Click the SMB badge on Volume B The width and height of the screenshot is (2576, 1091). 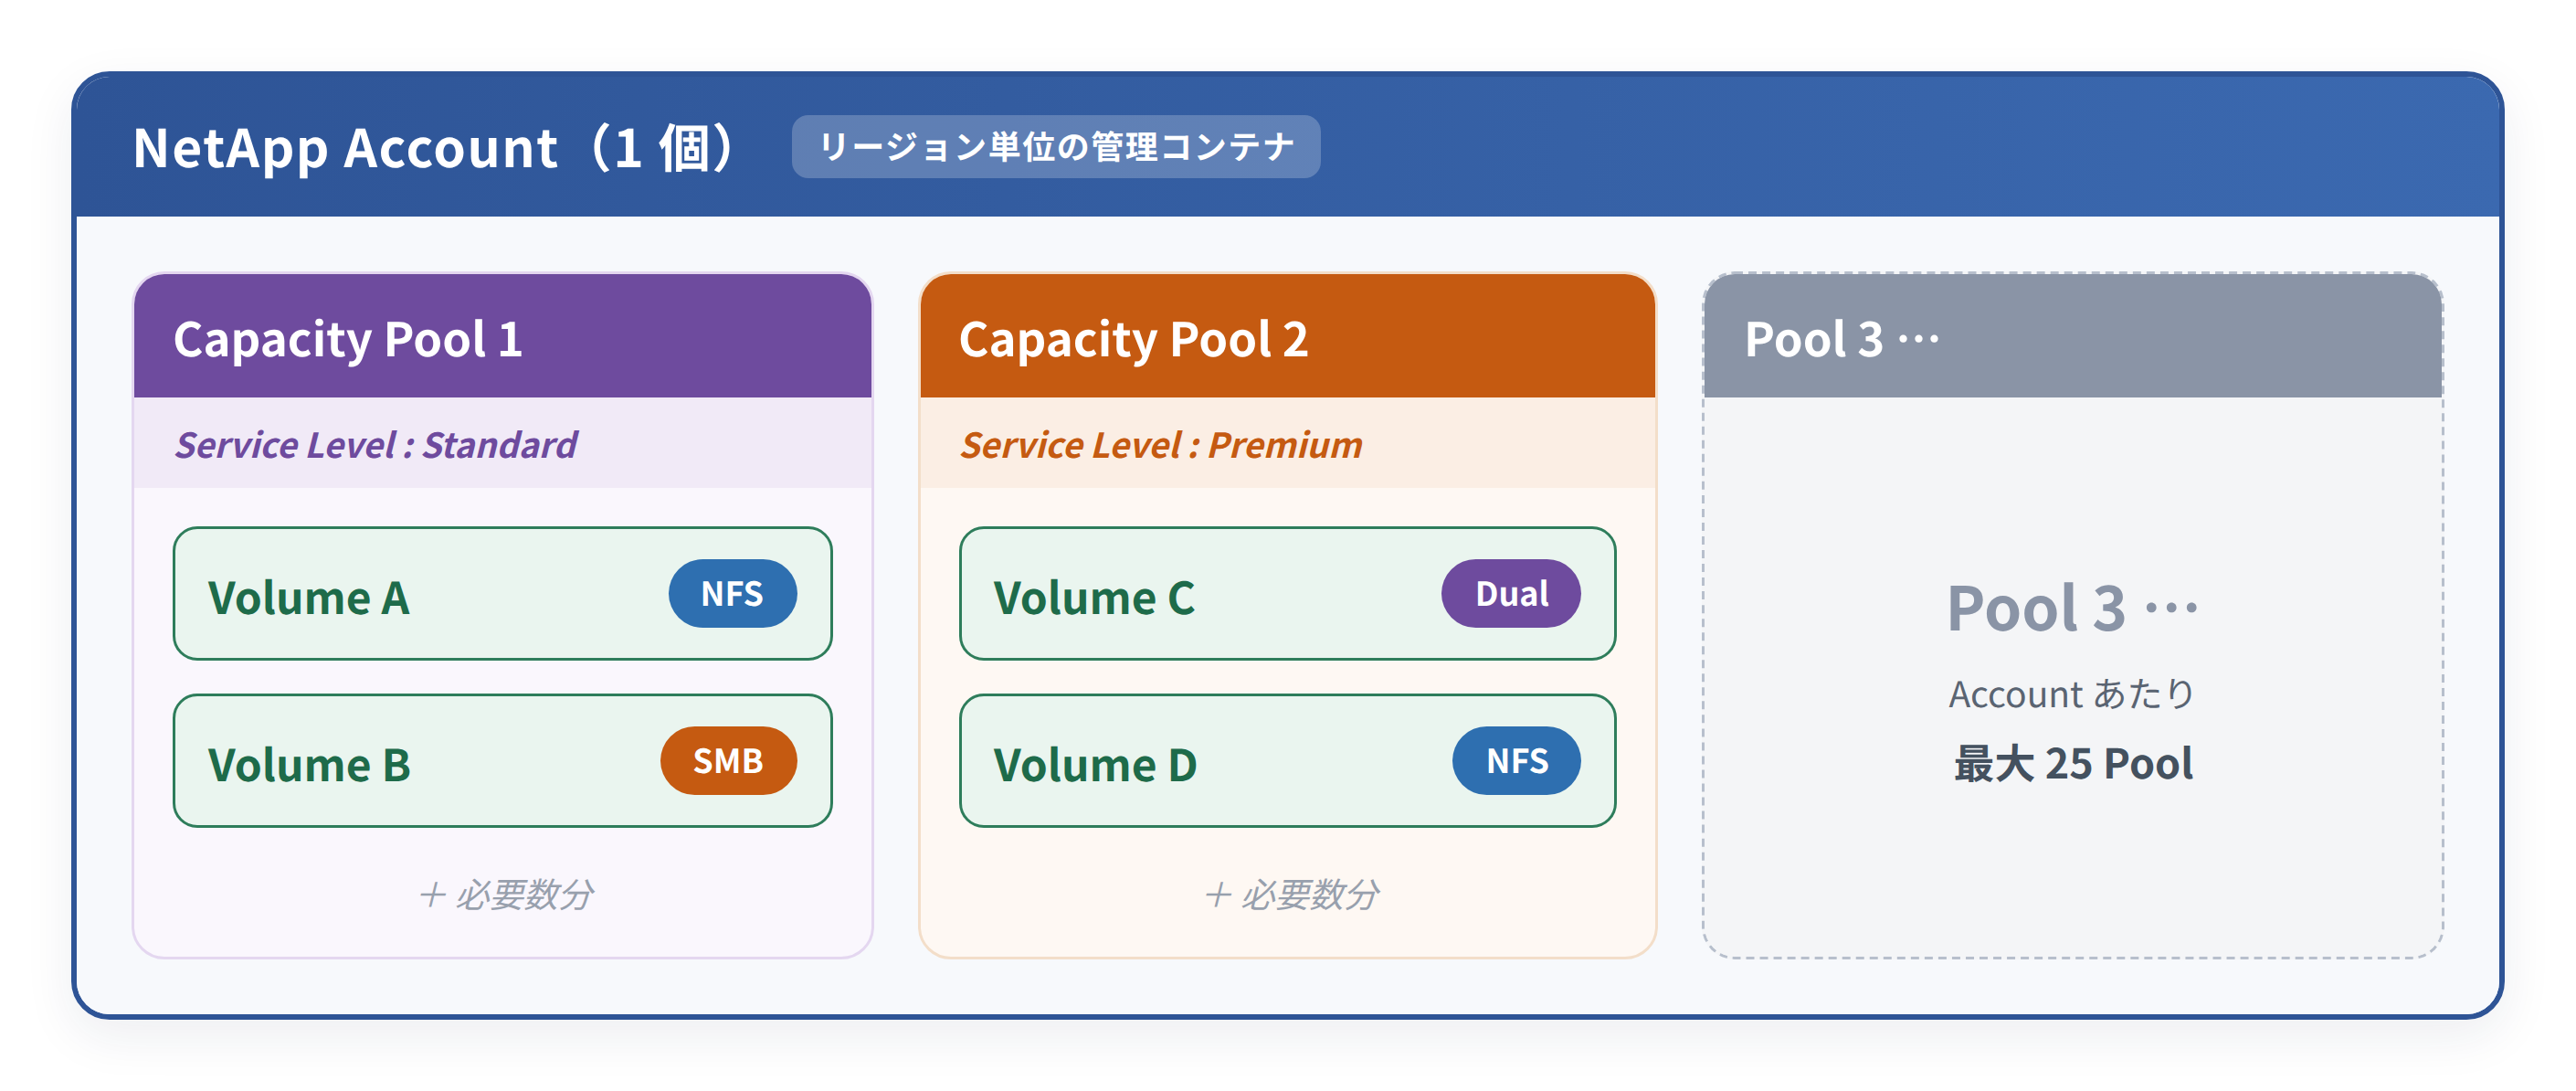(728, 760)
